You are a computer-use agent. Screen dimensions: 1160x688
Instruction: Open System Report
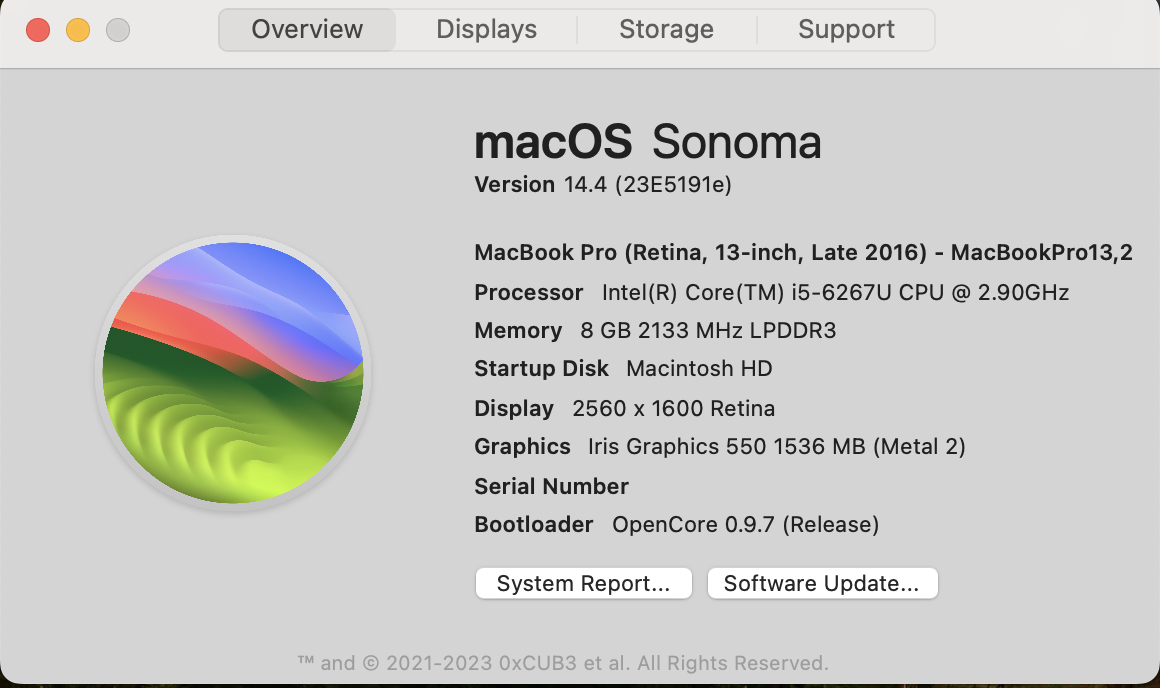(583, 584)
